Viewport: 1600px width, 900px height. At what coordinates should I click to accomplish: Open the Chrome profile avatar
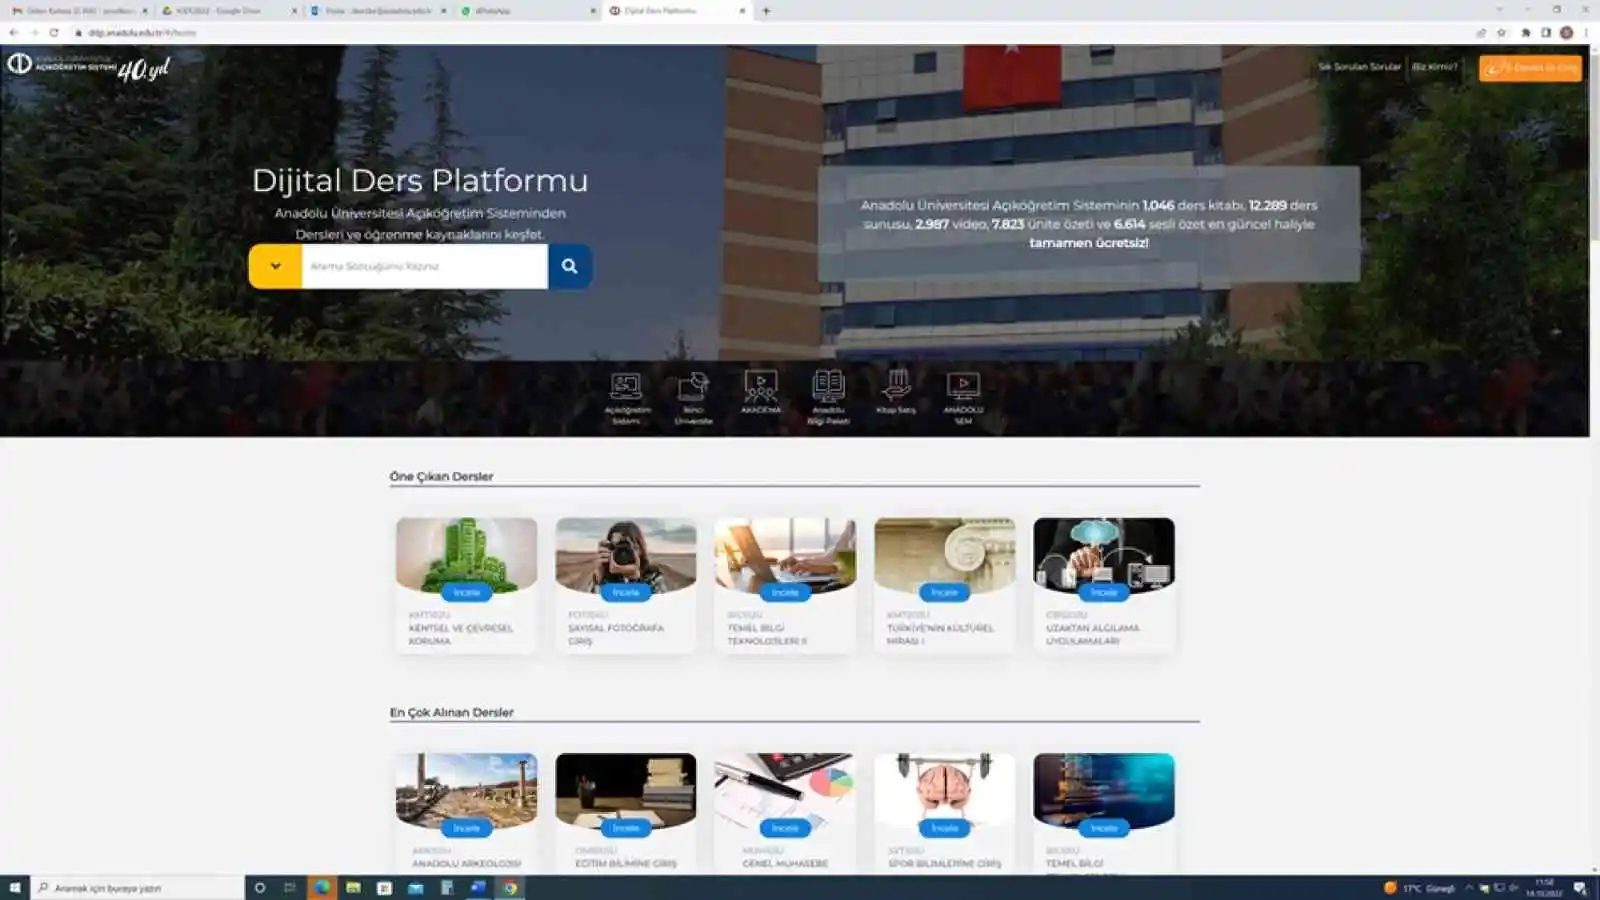coord(1566,33)
